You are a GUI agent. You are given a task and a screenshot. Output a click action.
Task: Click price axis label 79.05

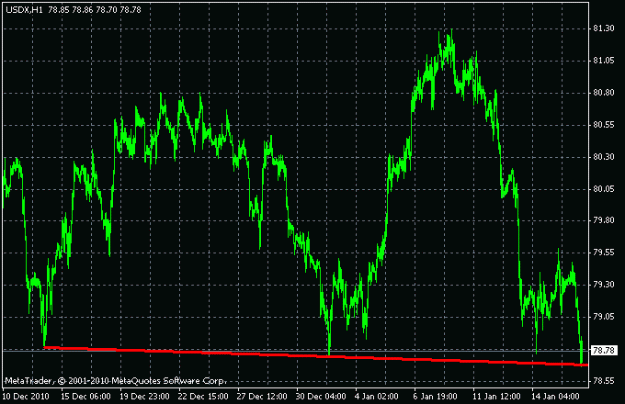[x=603, y=316]
